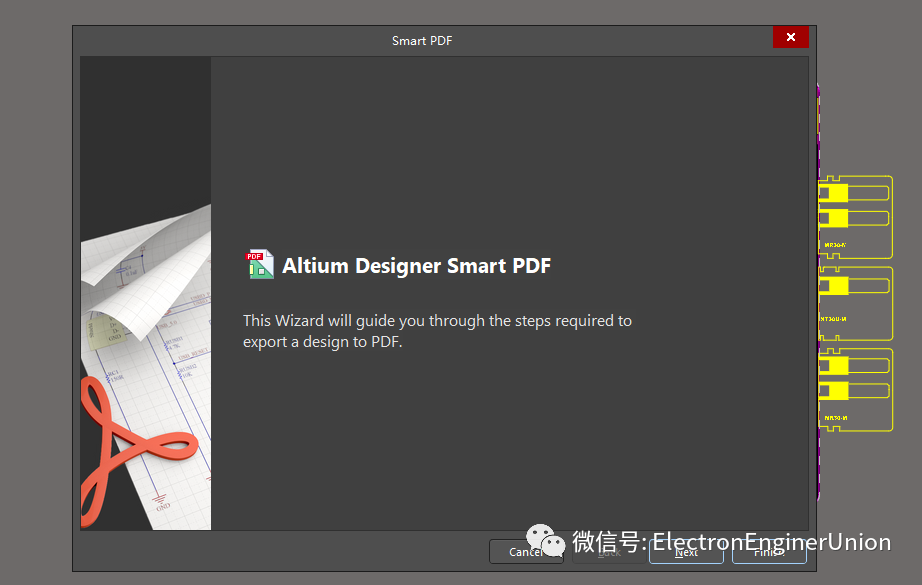
Task: Click the greyed-out Back button
Action: click(x=609, y=552)
